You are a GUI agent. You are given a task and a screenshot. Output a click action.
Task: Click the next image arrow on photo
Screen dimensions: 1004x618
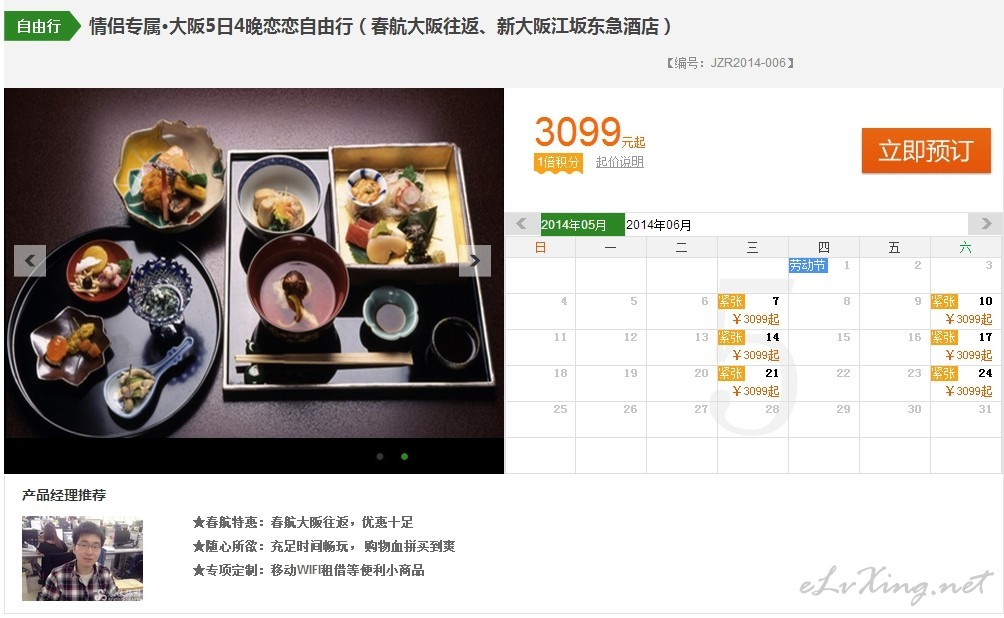tap(474, 261)
